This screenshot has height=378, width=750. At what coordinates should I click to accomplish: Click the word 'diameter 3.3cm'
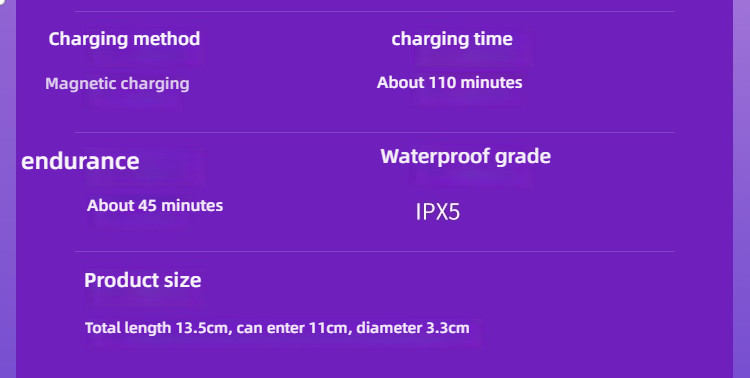point(413,328)
